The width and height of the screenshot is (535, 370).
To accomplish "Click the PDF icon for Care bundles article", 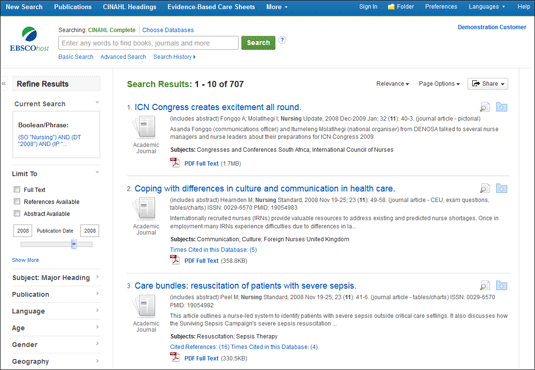I will (175, 357).
